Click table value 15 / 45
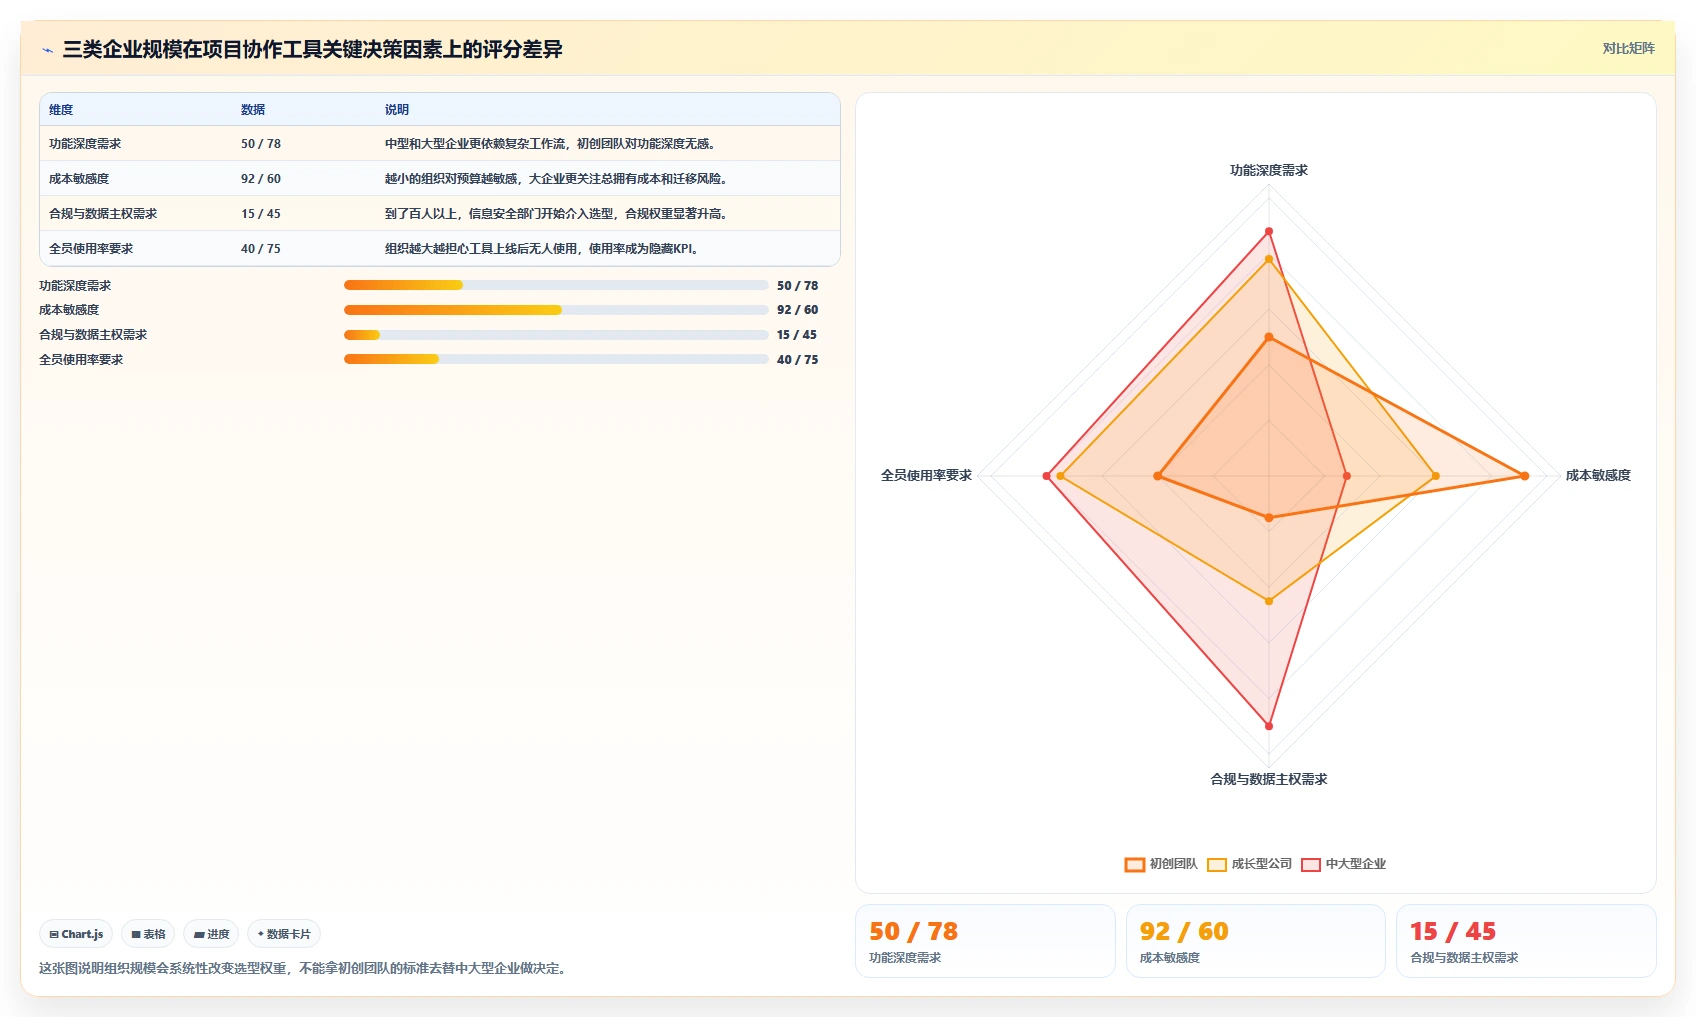Screen dimensions: 1696x1017 (261, 214)
